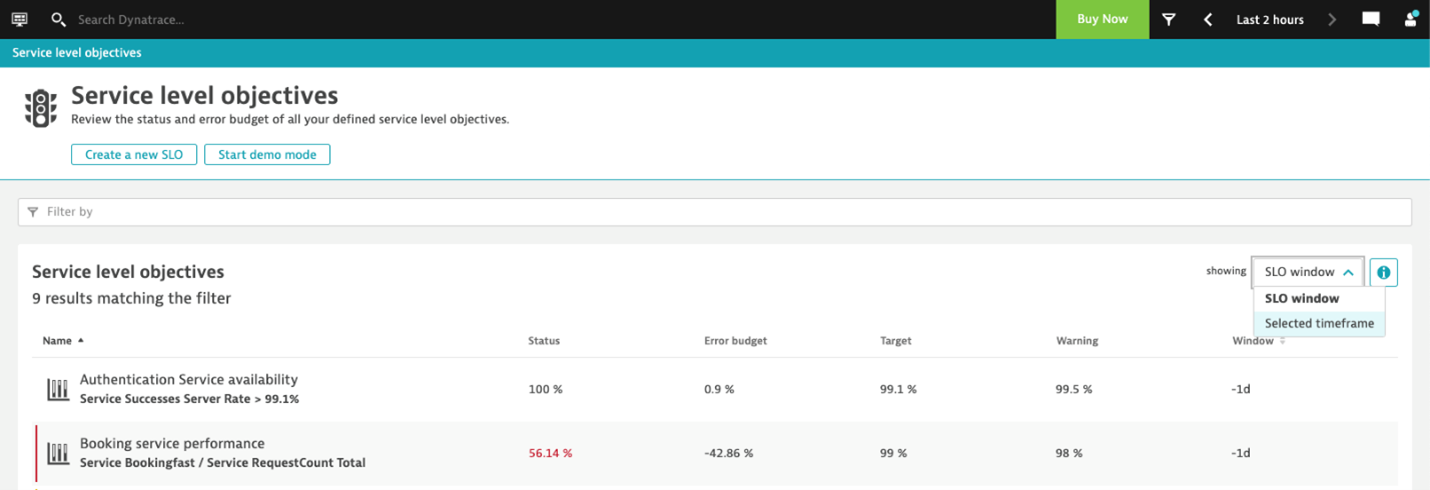Click Create a new SLO

(x=134, y=155)
